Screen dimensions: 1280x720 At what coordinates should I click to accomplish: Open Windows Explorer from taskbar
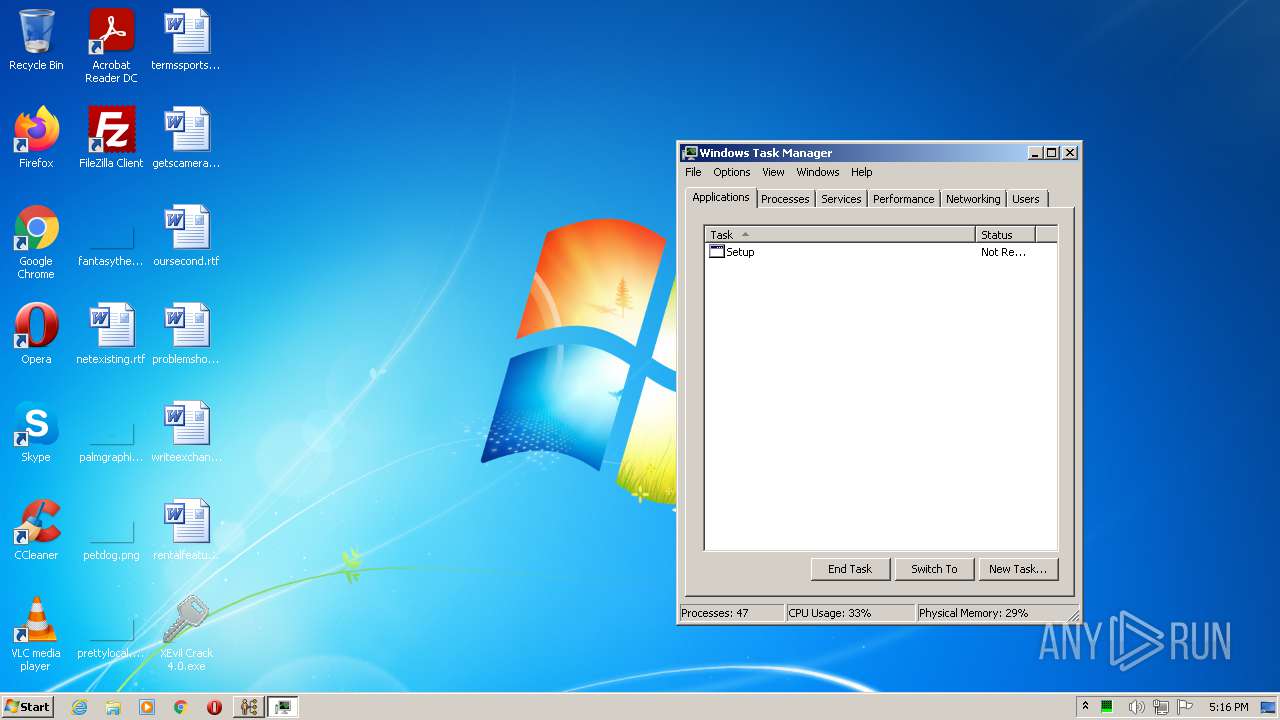tap(113, 707)
